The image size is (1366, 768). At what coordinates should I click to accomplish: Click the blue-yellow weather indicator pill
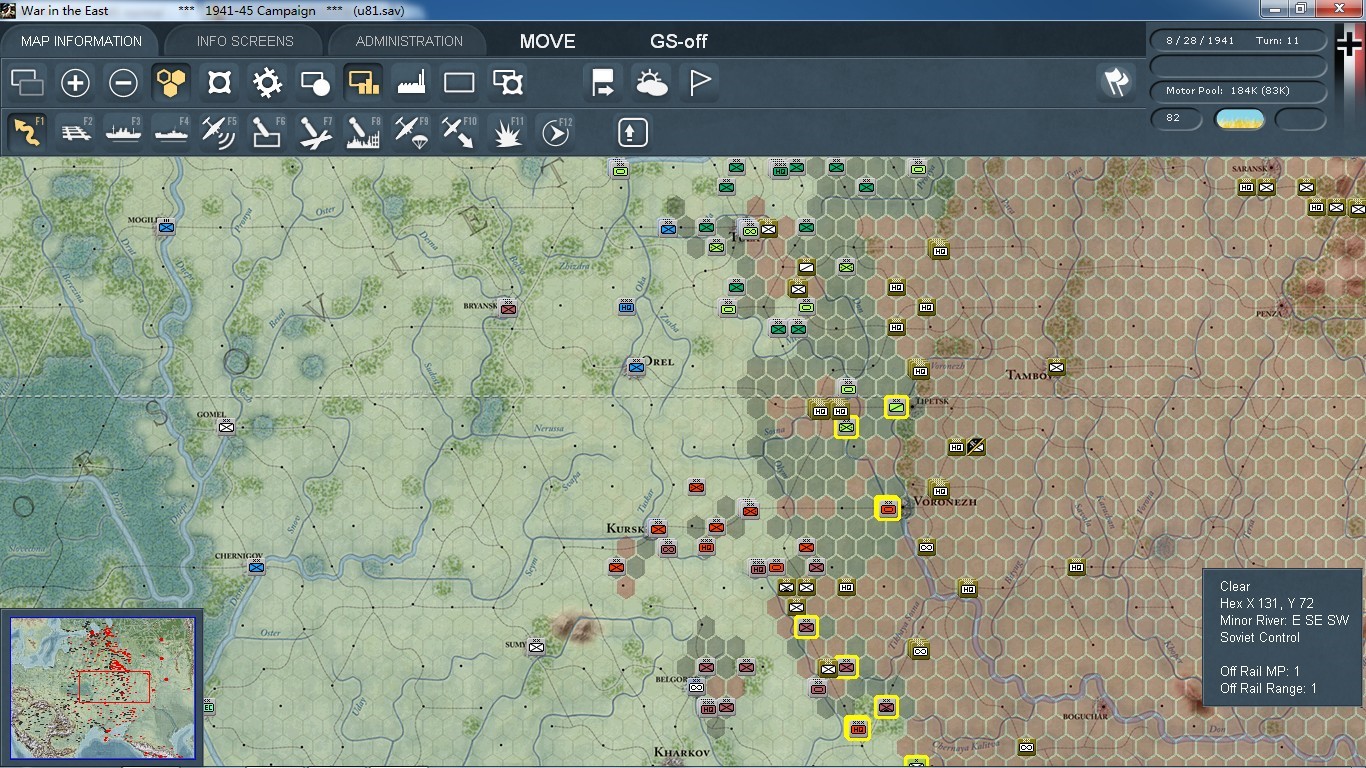coord(1239,119)
